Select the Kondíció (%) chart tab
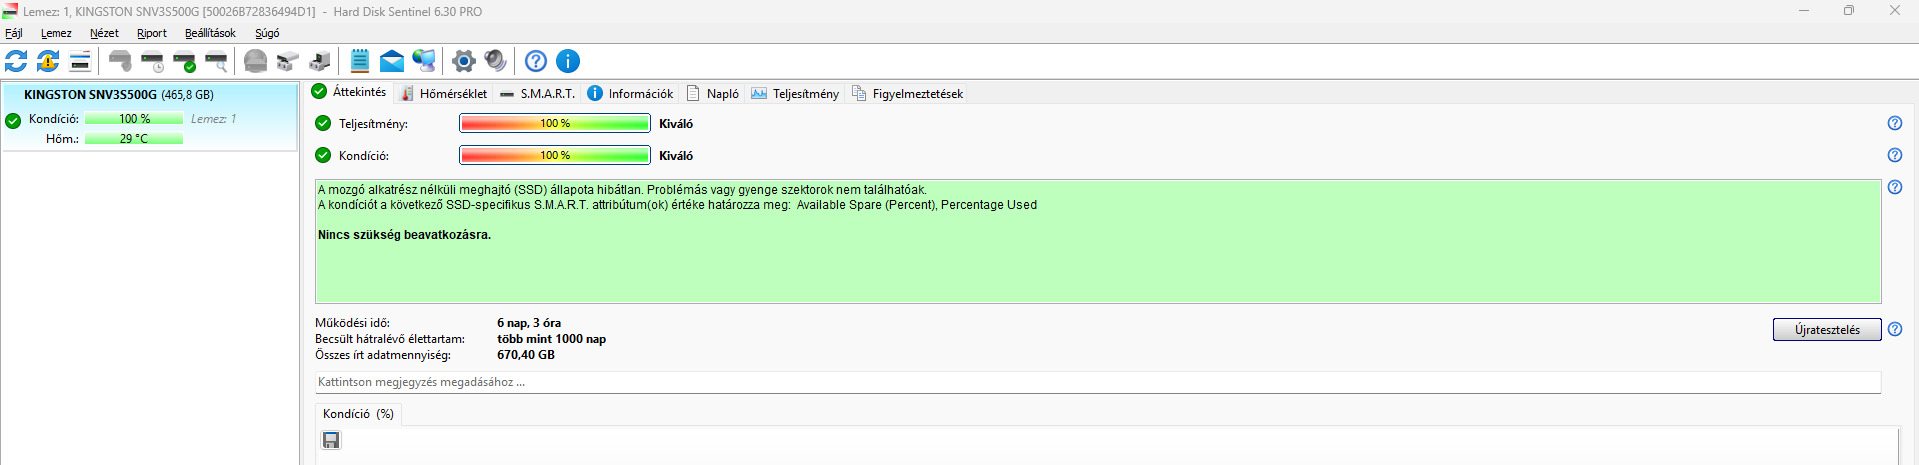Image resolution: width=1919 pixels, height=465 pixels. click(x=358, y=413)
